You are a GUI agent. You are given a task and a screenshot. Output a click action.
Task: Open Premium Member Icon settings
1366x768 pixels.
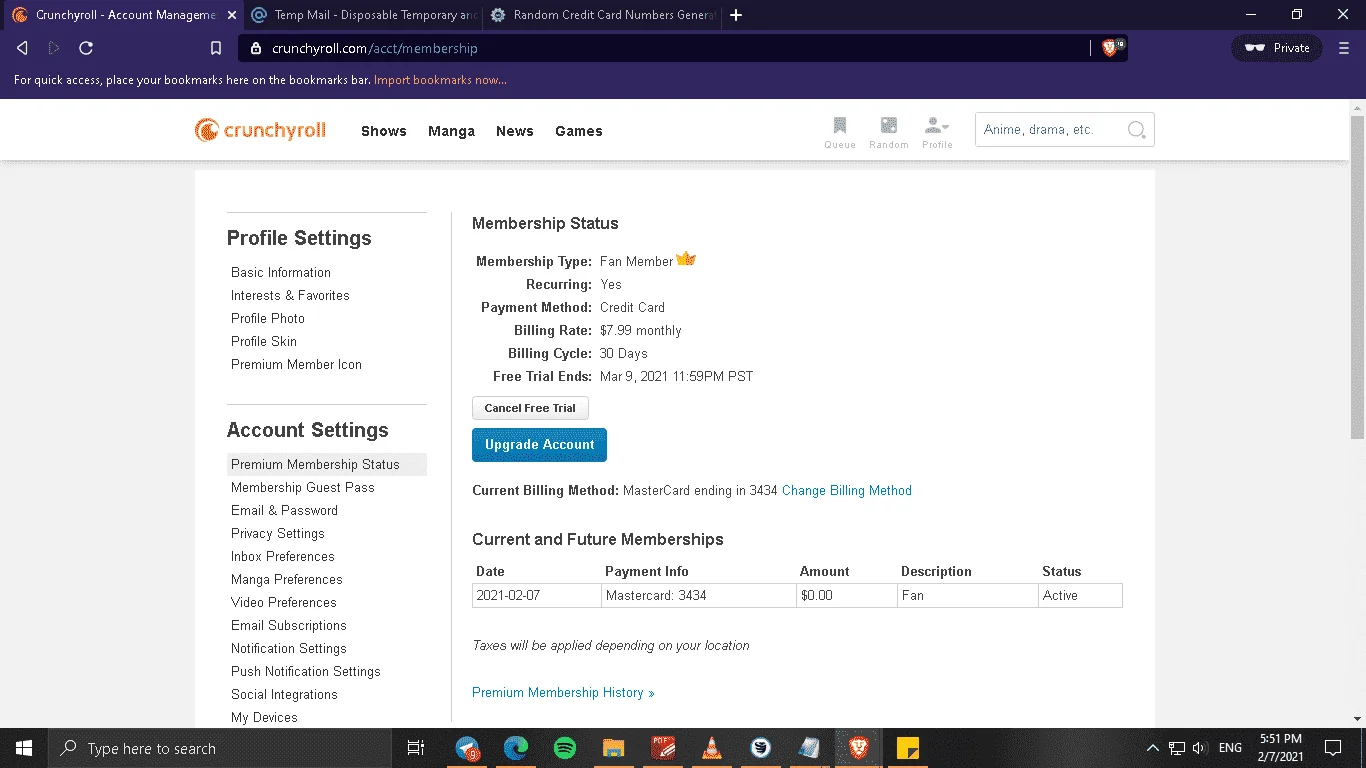pyautogui.click(x=296, y=364)
